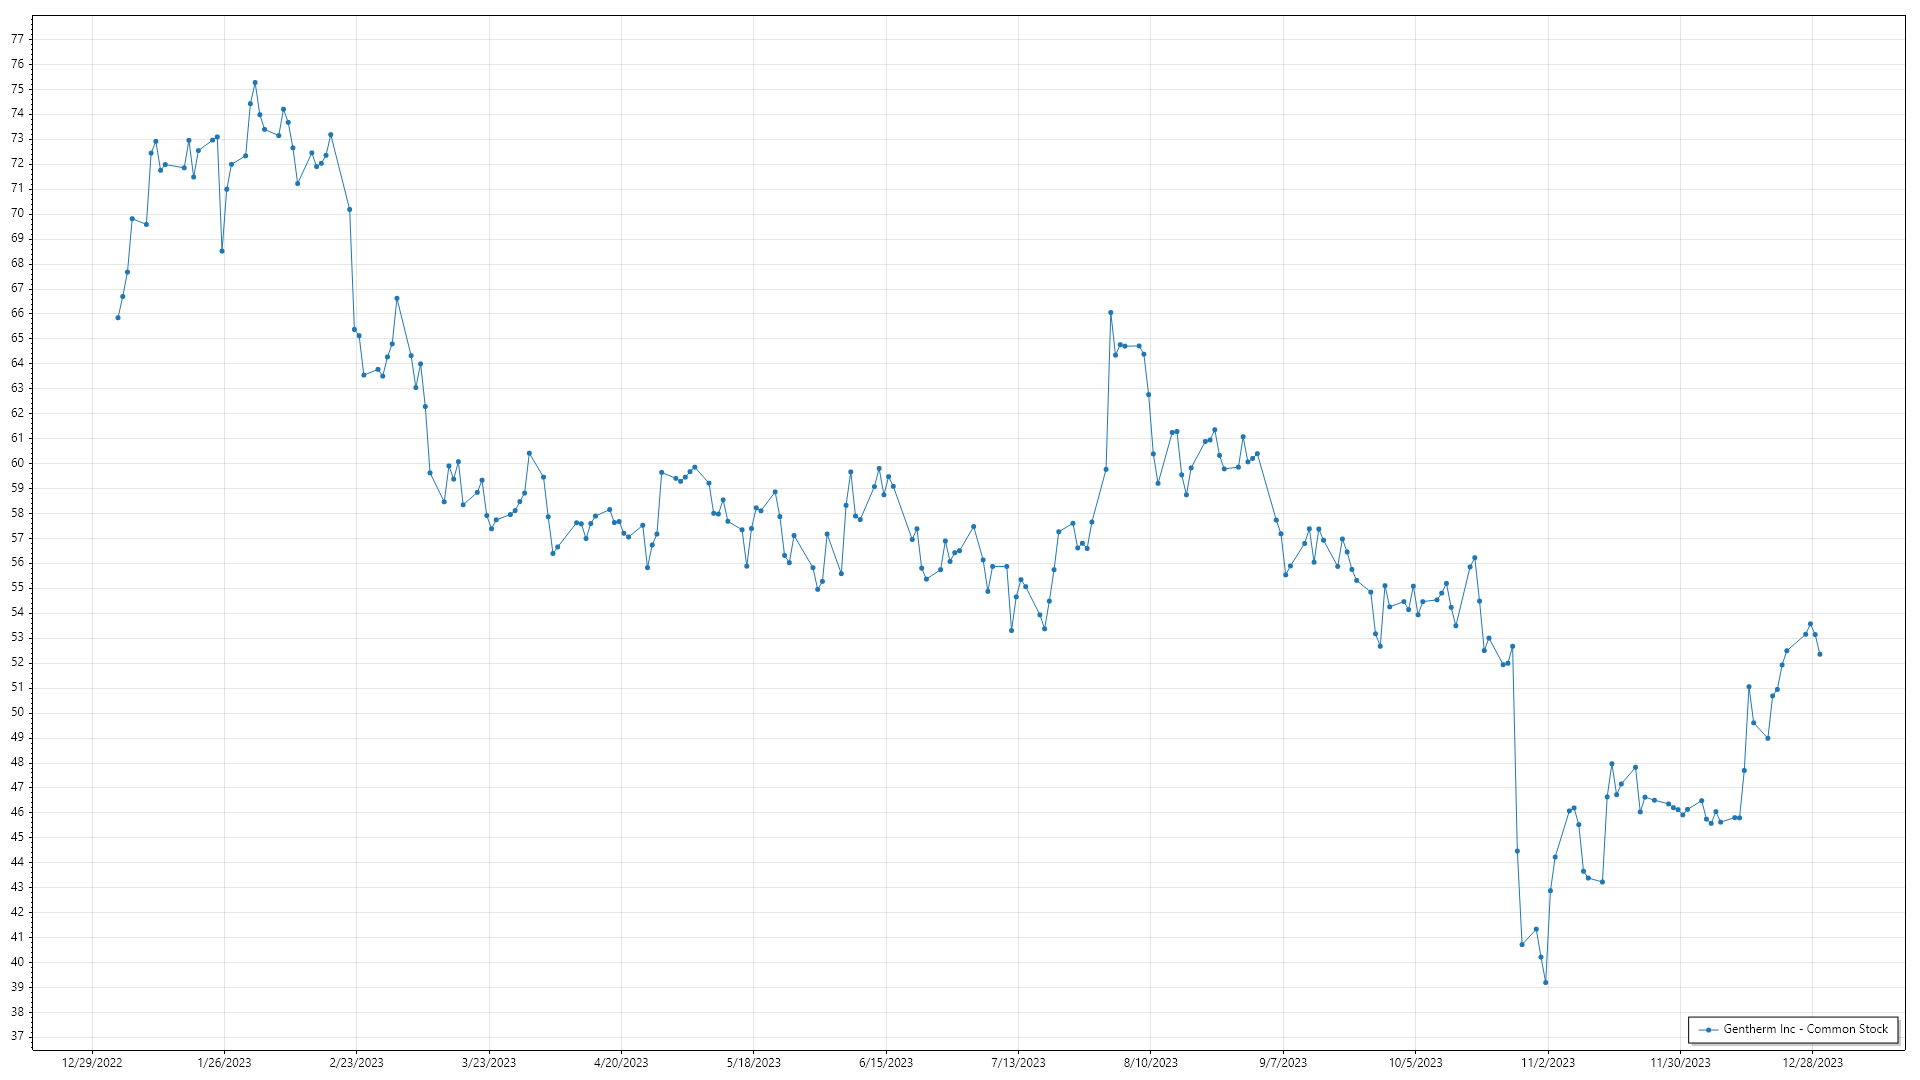This screenshot has height=1080, width=1920.
Task: Select the 4/20/2023 x-axis date label
Action: [x=621, y=1063]
